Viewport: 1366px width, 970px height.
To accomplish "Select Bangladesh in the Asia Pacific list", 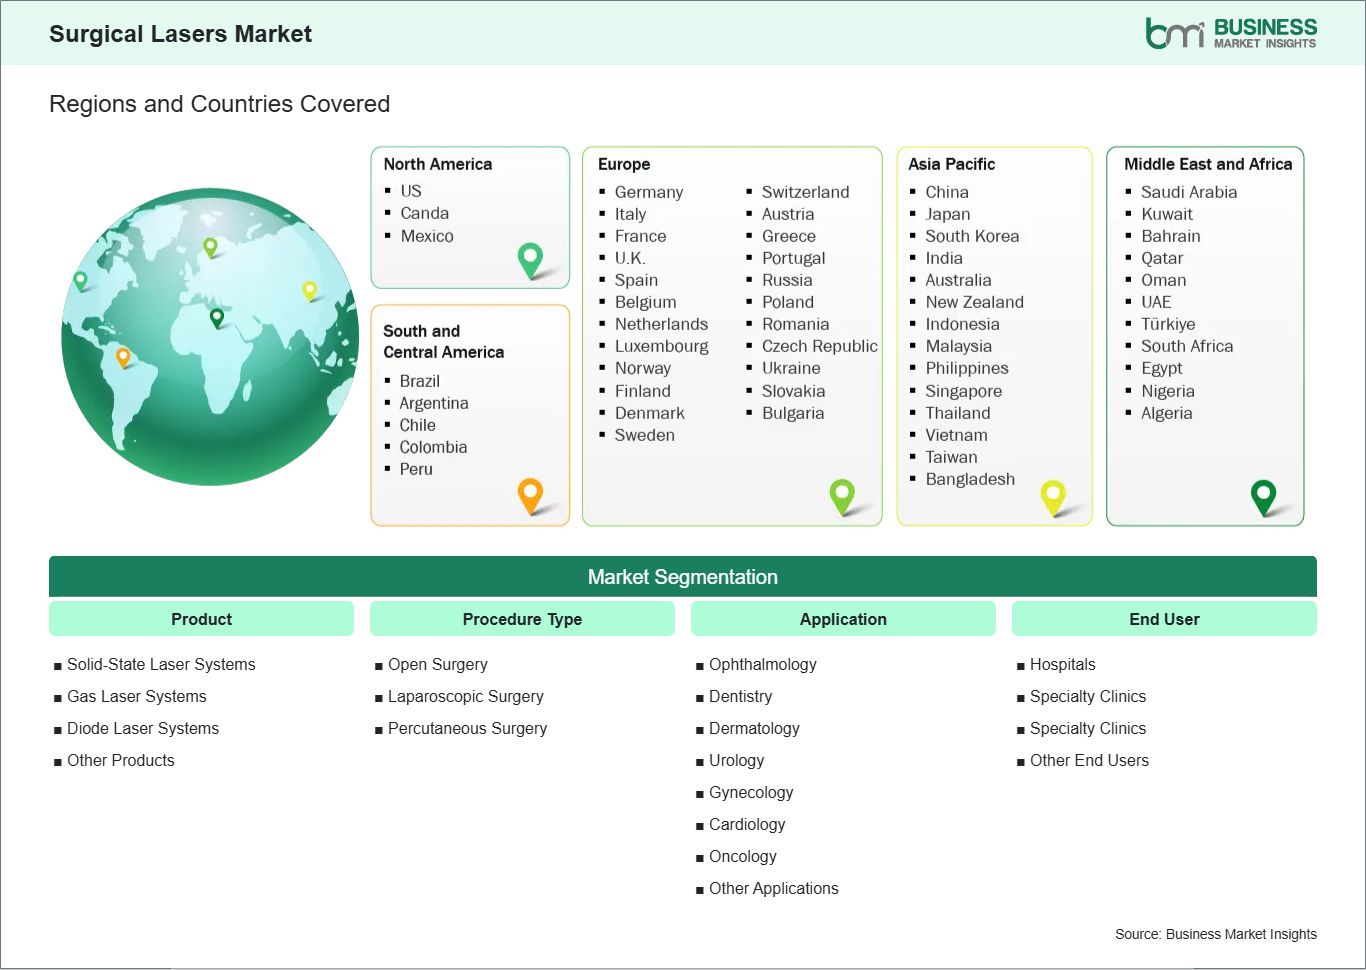I will (x=970, y=479).
